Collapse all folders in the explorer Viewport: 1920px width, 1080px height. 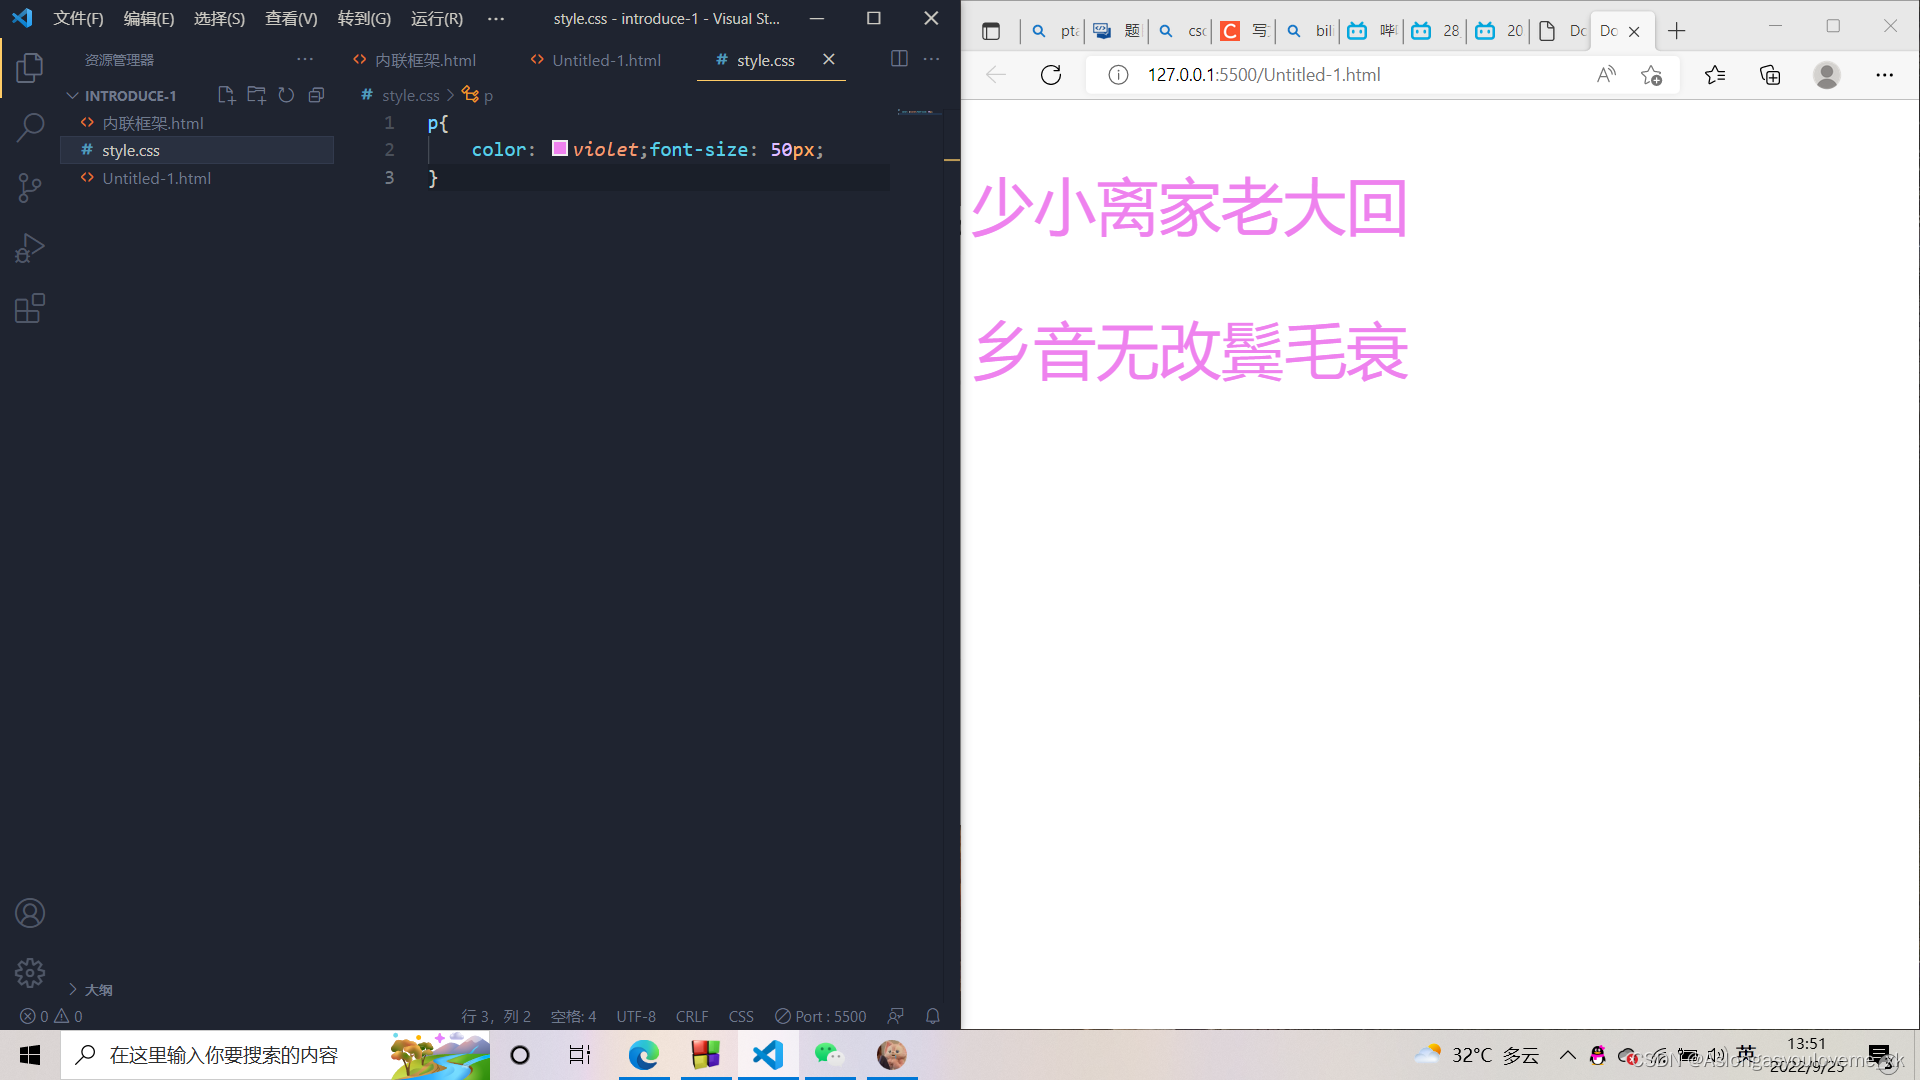pos(316,94)
